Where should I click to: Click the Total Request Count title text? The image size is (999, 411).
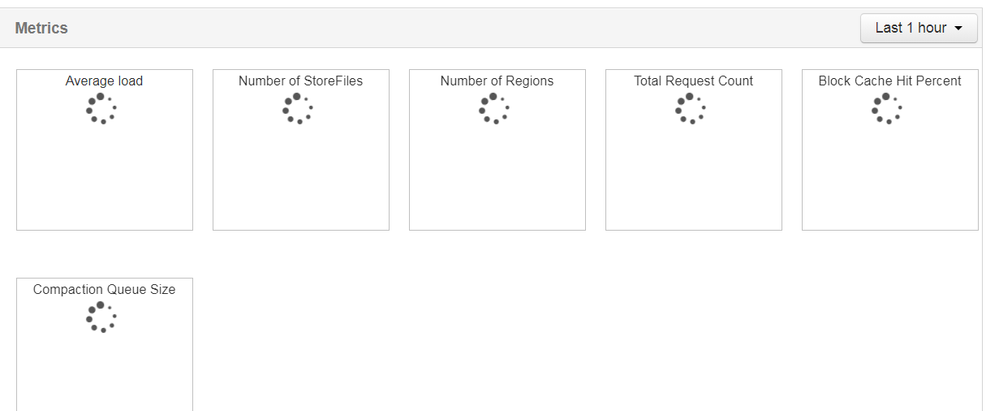693,81
